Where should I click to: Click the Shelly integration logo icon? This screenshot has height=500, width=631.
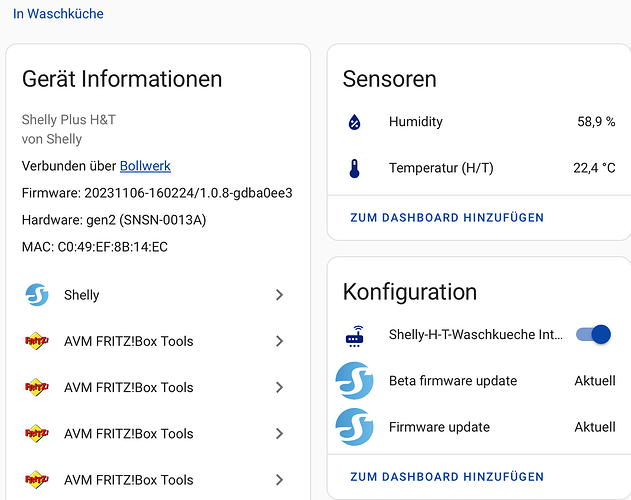click(37, 295)
